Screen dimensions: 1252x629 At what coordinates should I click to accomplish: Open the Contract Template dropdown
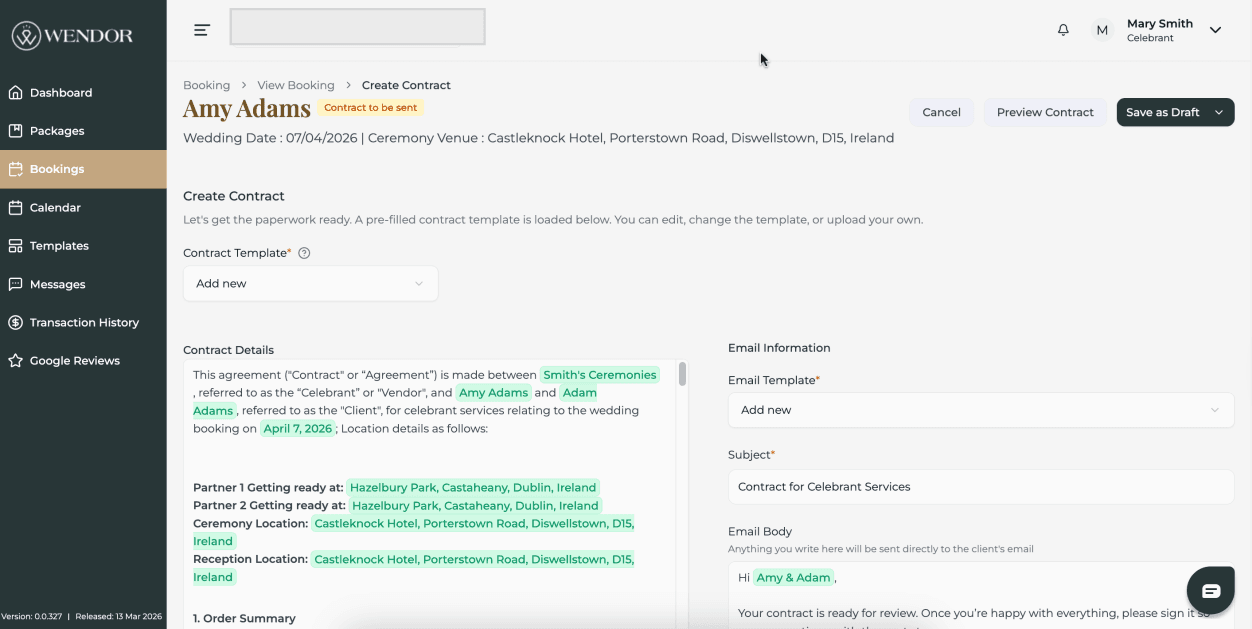[x=310, y=283]
